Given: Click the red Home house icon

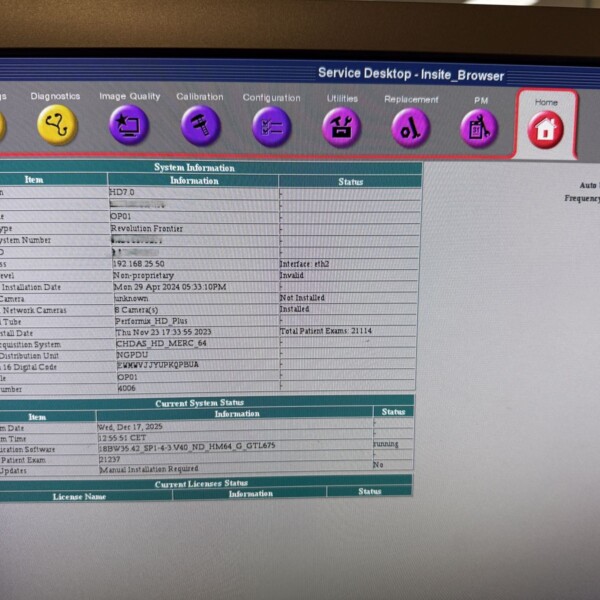Looking at the screenshot, I should click(x=546, y=130).
